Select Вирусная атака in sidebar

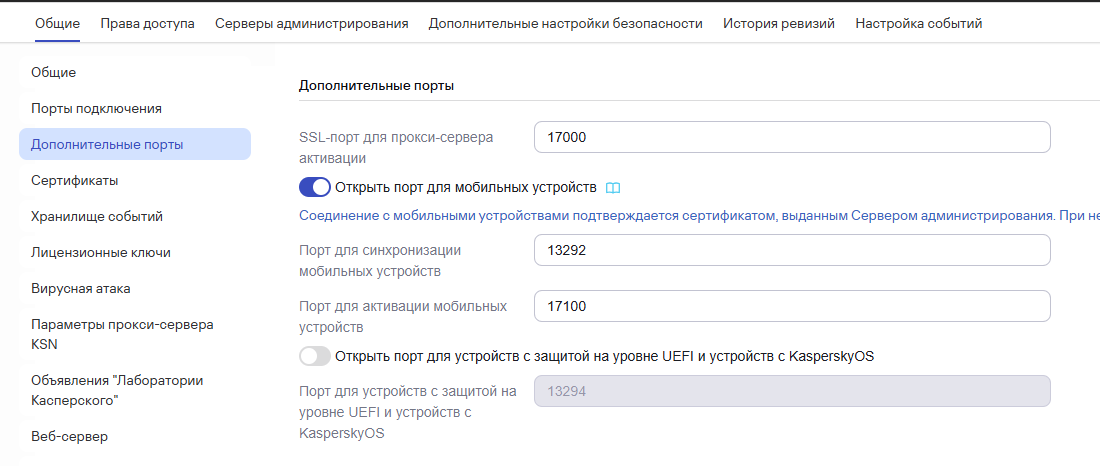point(81,288)
